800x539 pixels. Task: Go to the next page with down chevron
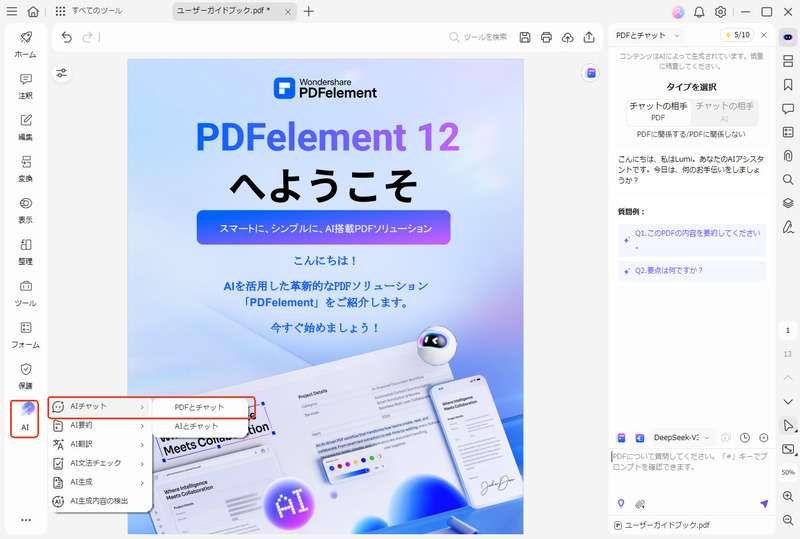point(788,402)
